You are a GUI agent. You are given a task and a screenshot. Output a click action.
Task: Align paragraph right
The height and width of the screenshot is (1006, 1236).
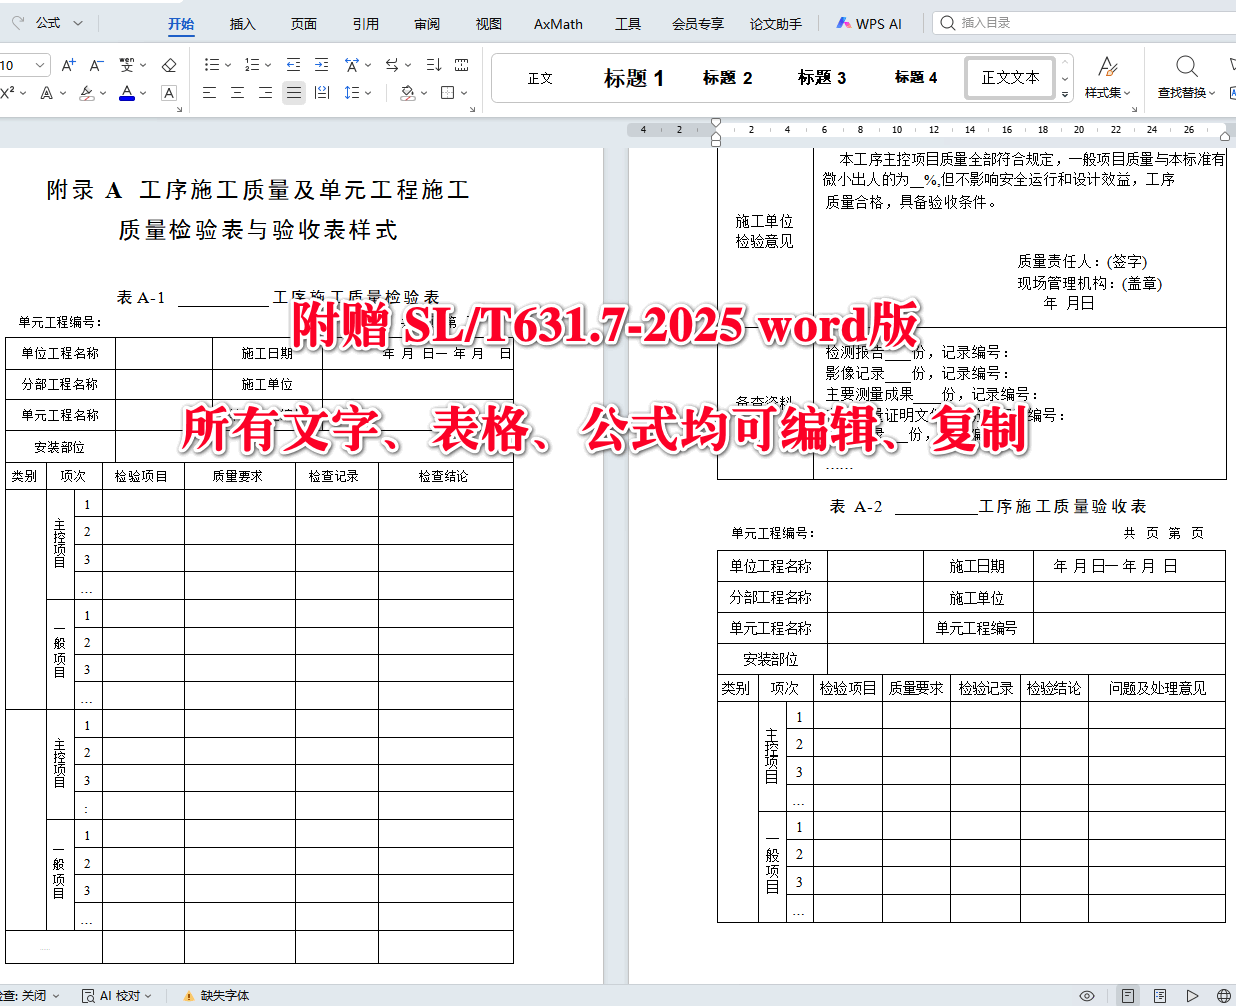click(265, 93)
